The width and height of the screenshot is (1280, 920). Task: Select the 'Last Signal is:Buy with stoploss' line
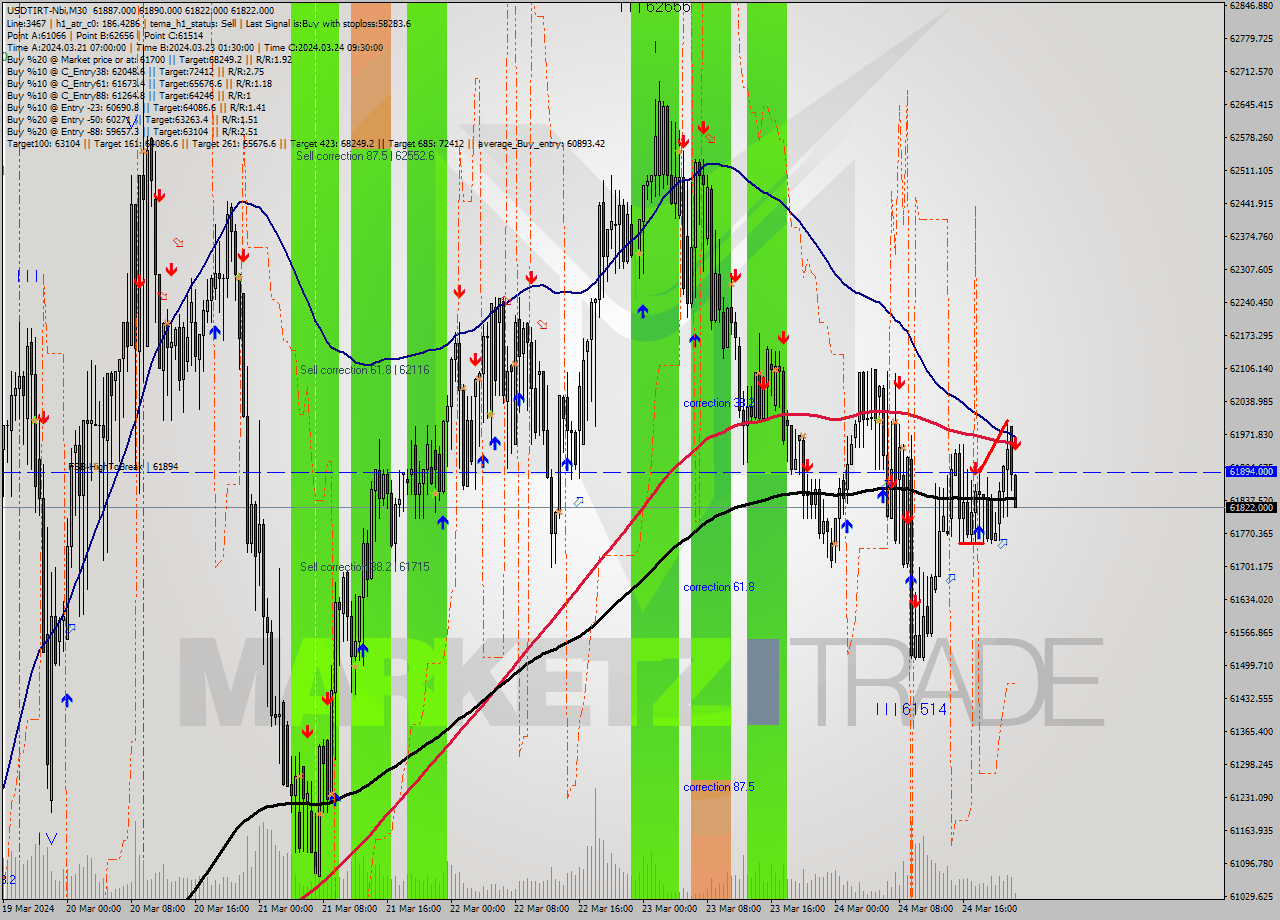[x=328, y=22]
